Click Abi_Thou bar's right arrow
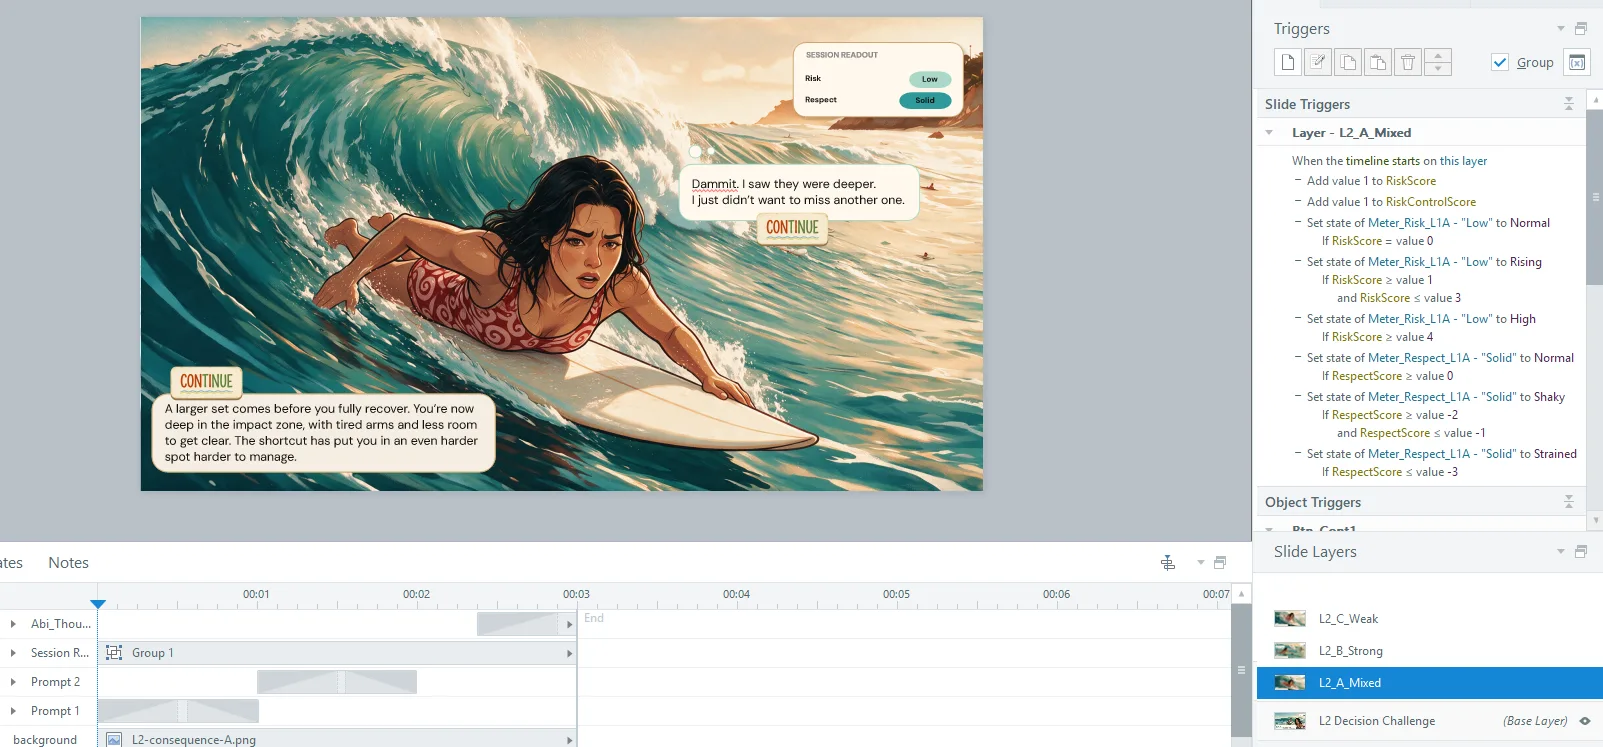This screenshot has height=747, width=1603. [x=570, y=624]
